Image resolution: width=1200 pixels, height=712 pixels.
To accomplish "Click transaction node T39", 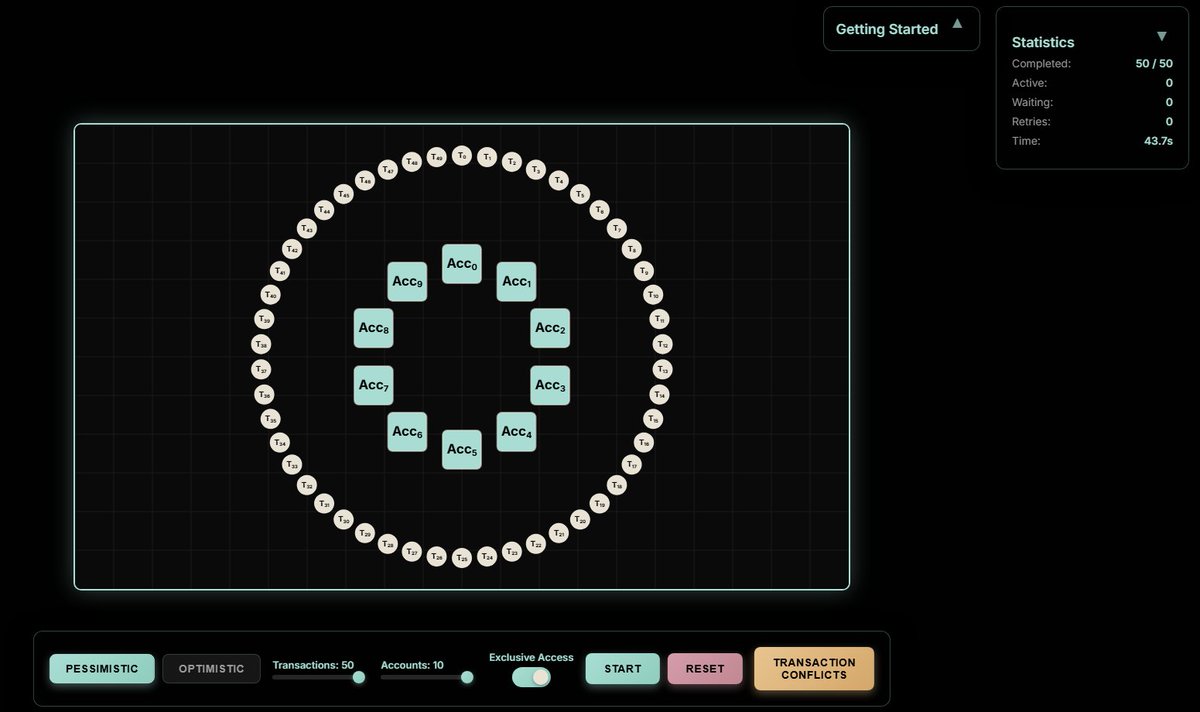I will (x=264, y=319).
